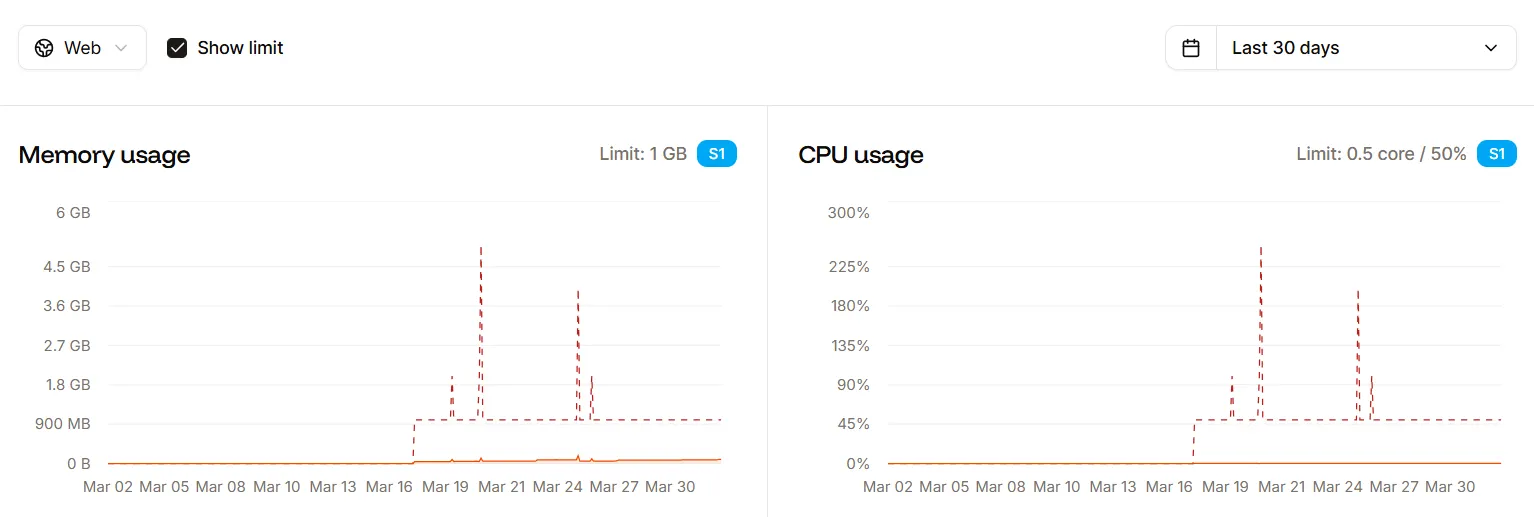Select the memory limit spike near Mar 24
Screen dimensions: 1534x517
click(578, 293)
